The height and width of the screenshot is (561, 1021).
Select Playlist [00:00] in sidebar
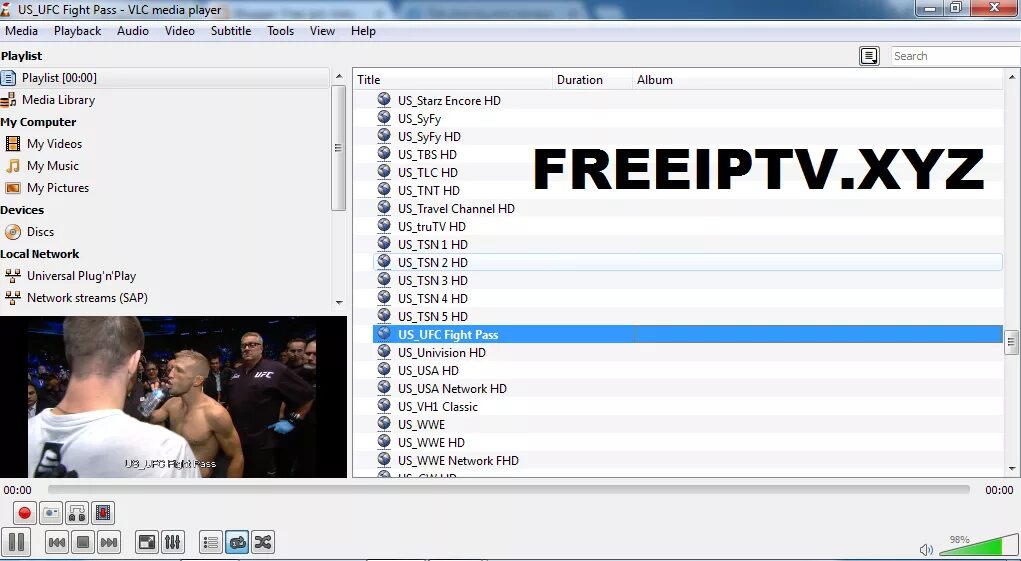pyautogui.click(x=165, y=78)
